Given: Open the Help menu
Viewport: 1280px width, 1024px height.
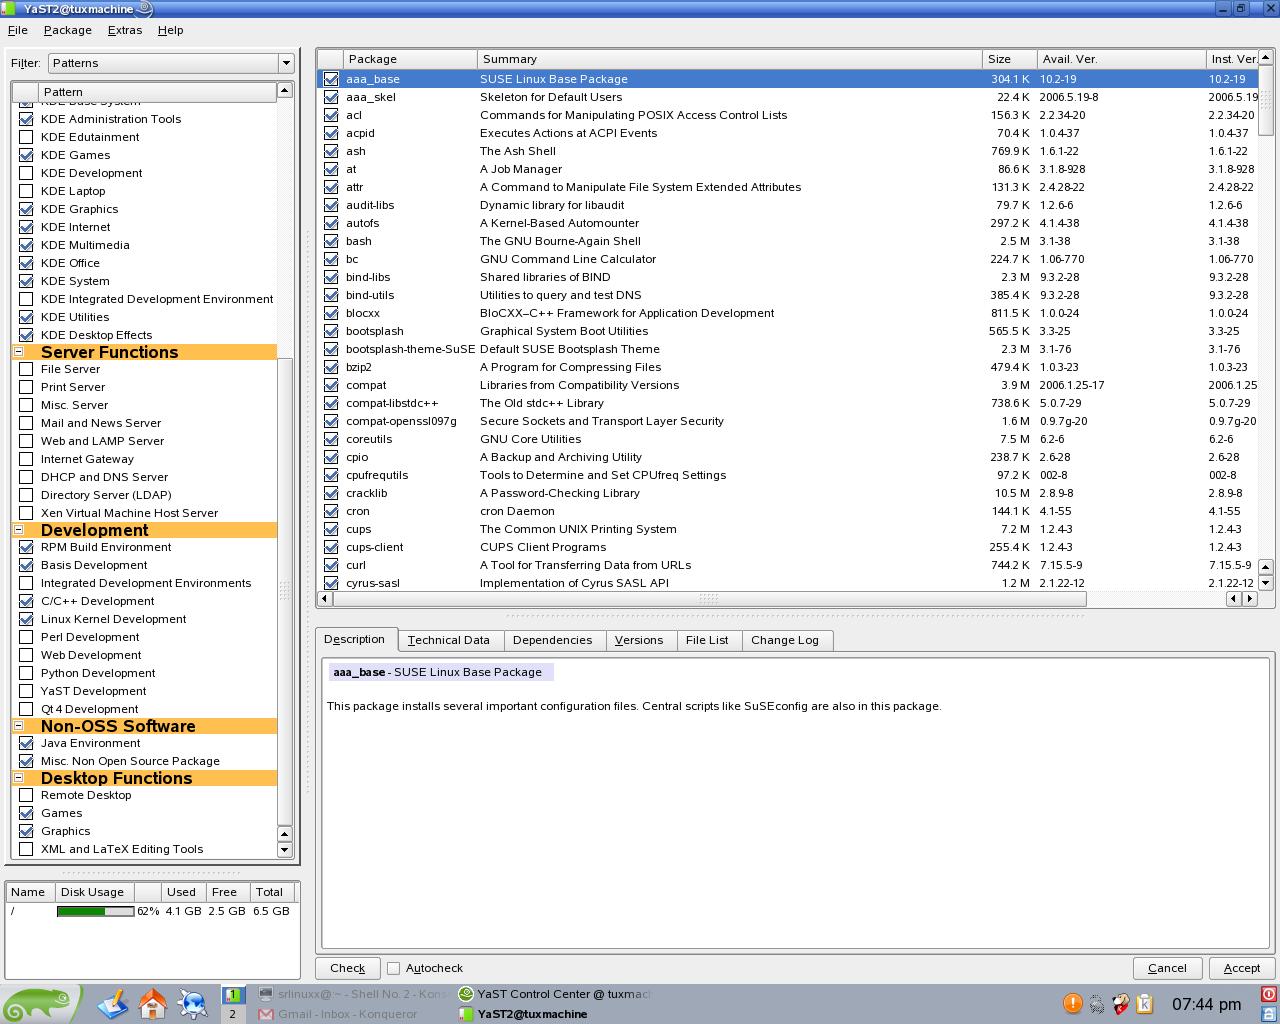Looking at the screenshot, I should pyautogui.click(x=170, y=30).
